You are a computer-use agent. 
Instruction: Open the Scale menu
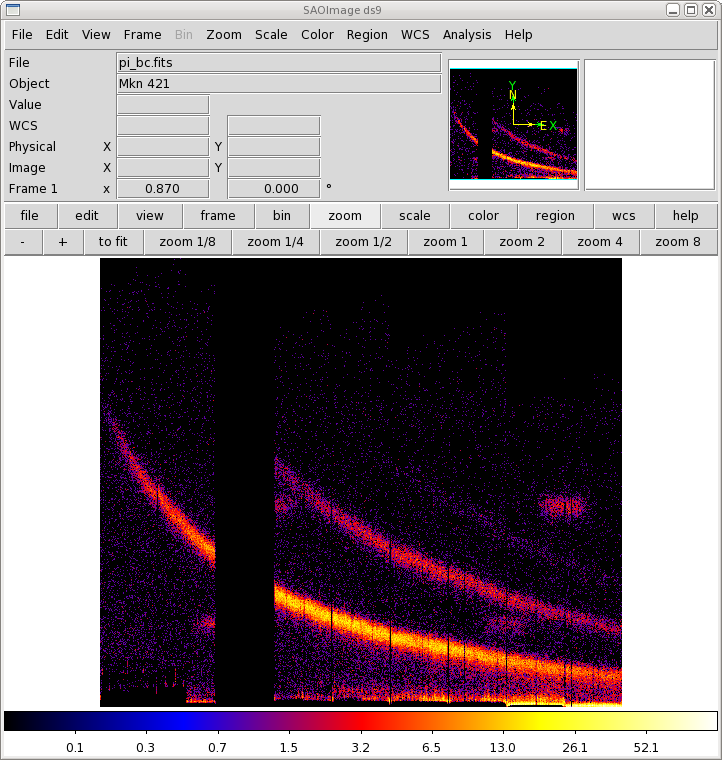click(x=271, y=35)
